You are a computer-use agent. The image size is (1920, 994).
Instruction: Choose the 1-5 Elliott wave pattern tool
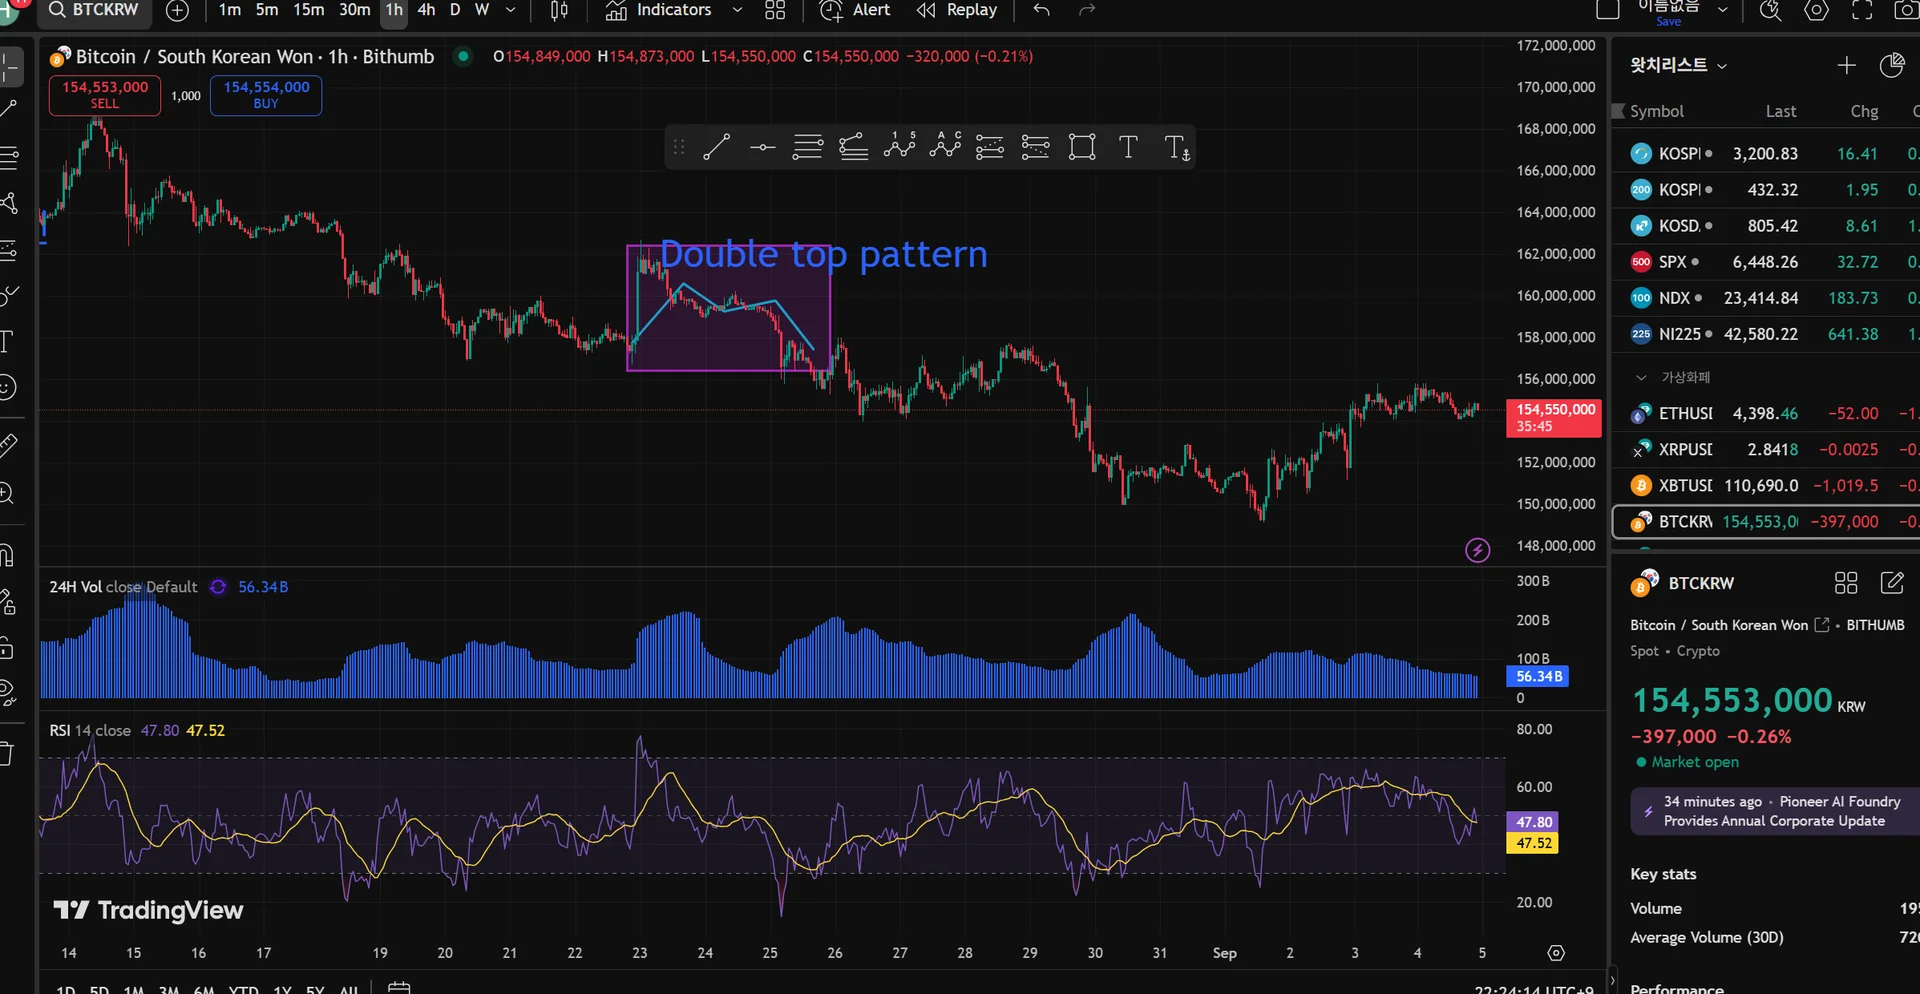tap(899, 148)
